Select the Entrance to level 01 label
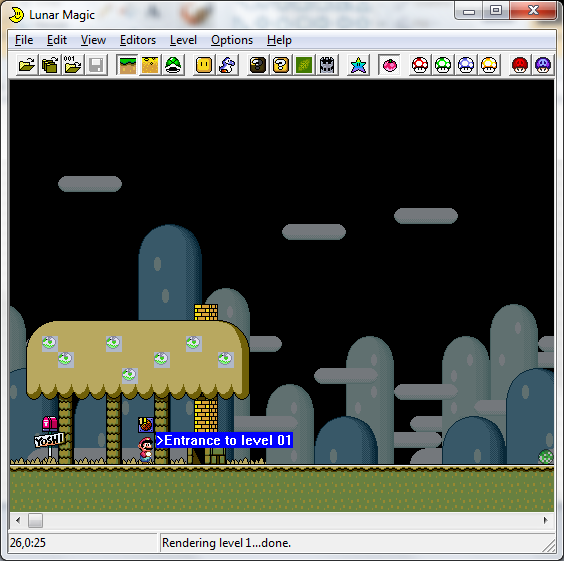 pos(224,440)
